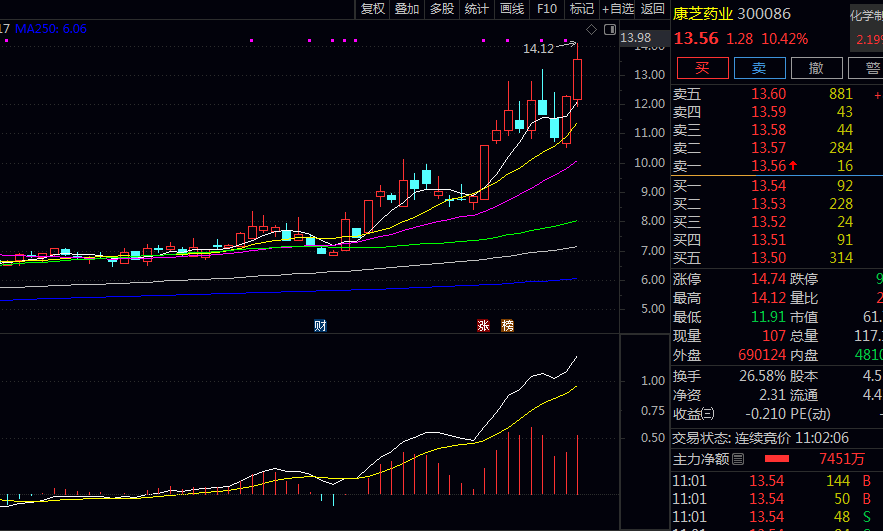This screenshot has width=883, height=531.
Task: Select the 画线 drawing tool
Action: [512, 9]
